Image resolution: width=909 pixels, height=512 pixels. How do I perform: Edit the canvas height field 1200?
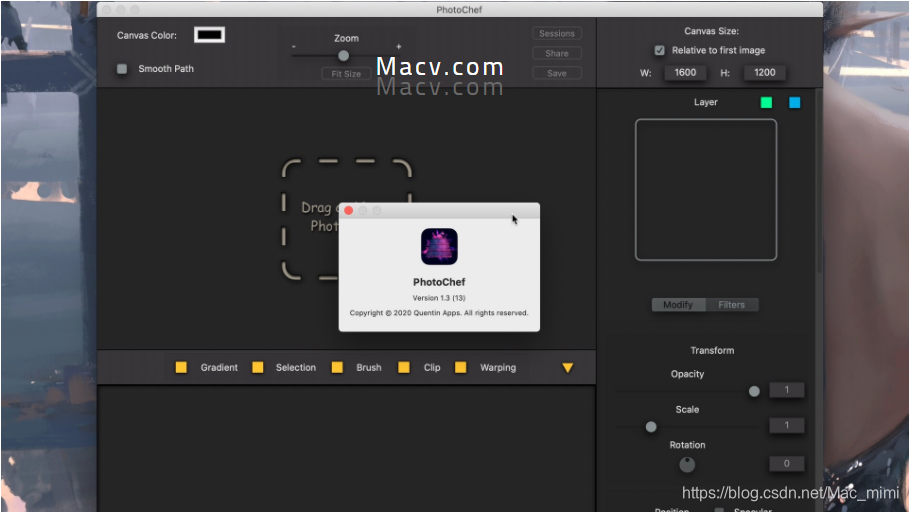click(x=764, y=72)
